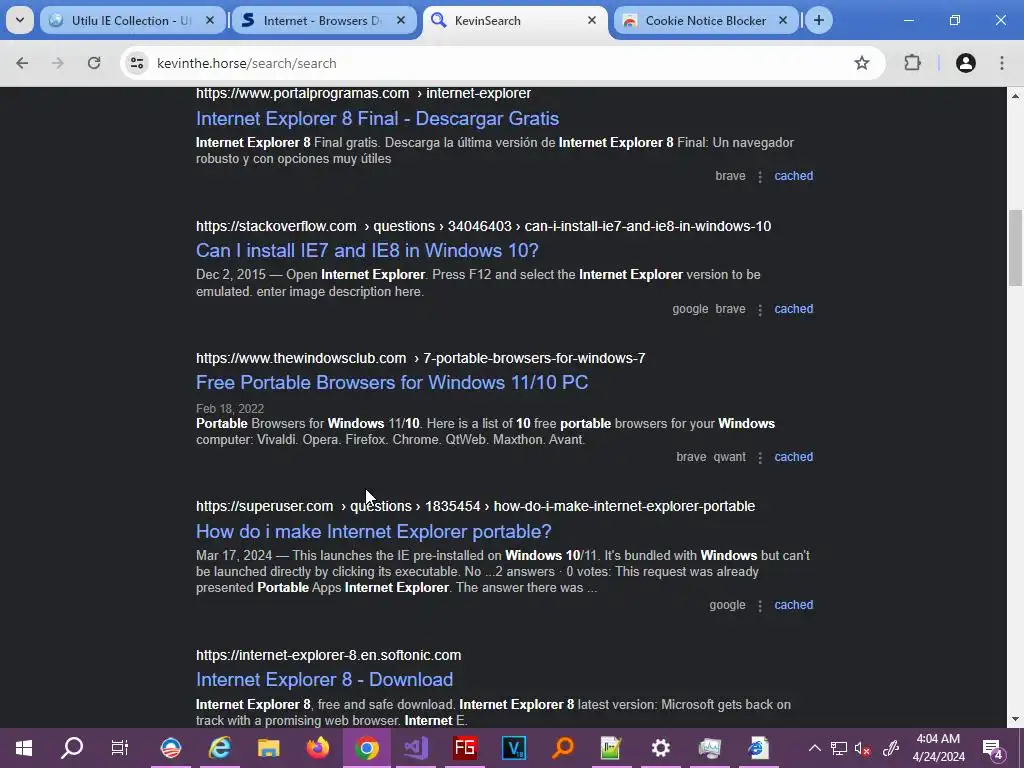Unmute the volume tray icon
The height and width of the screenshot is (768, 1024).
click(863, 748)
